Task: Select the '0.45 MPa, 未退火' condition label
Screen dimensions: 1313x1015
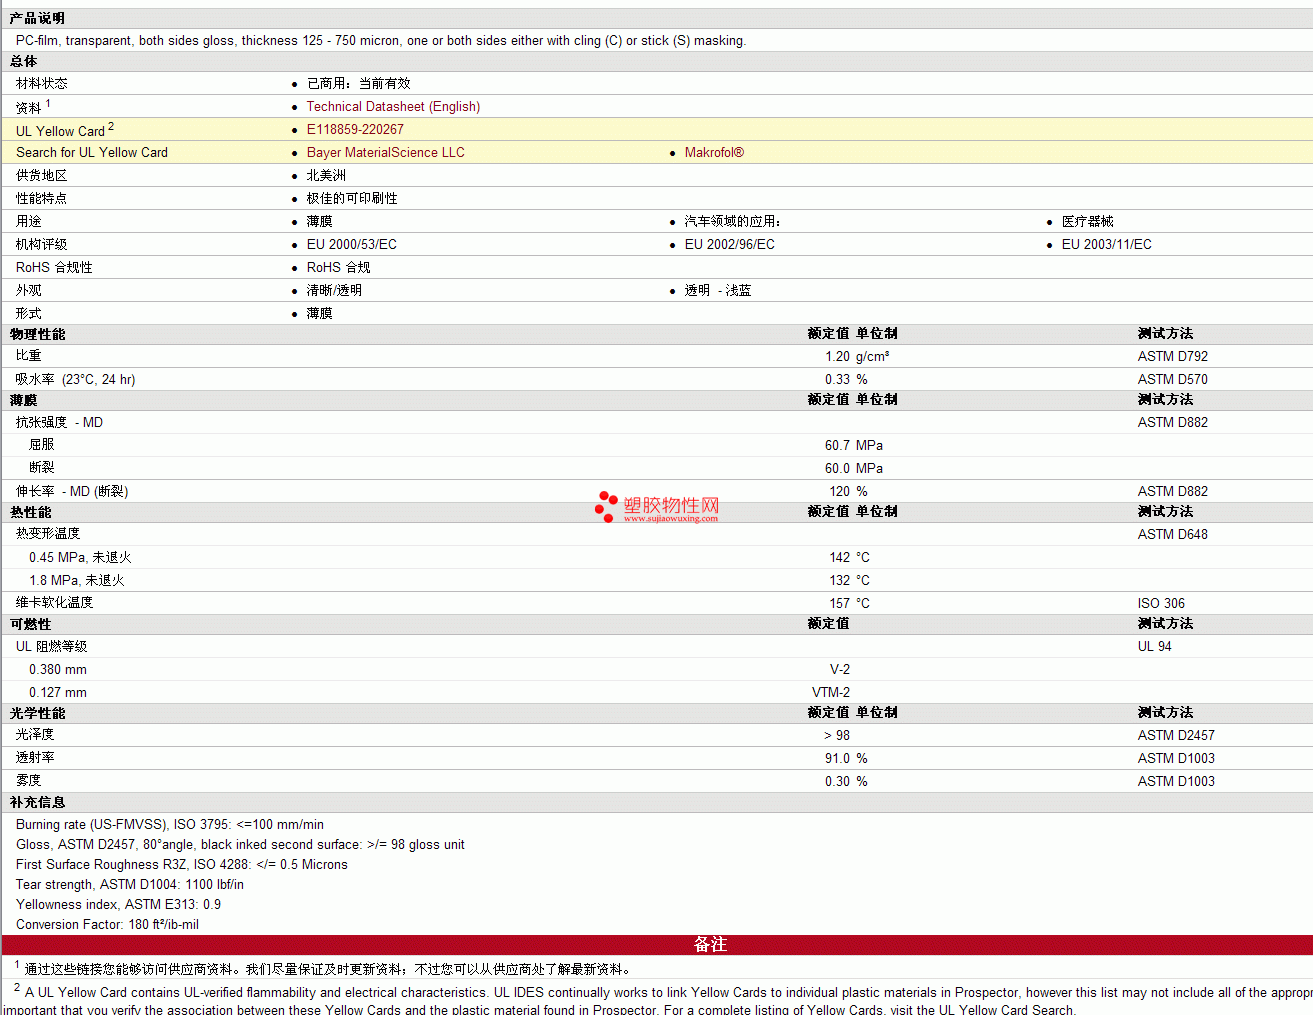Action: click(x=80, y=558)
